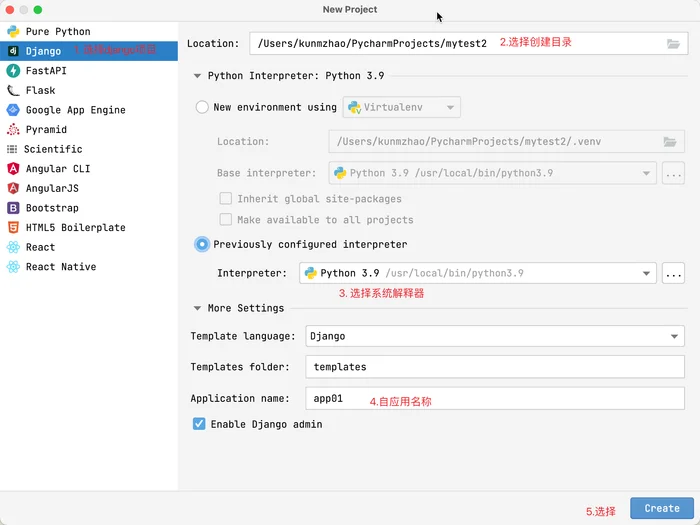
Task: Click the React atom icon
Action: (x=13, y=247)
